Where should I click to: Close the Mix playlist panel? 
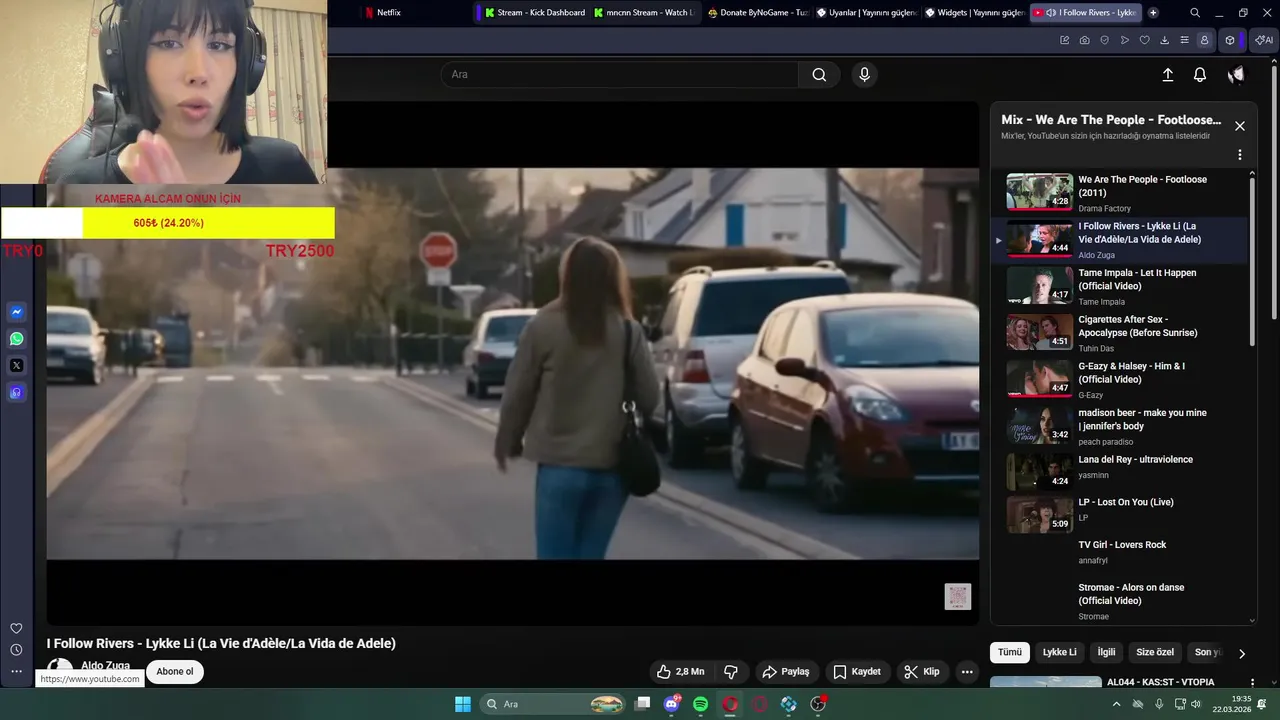coord(1240,126)
